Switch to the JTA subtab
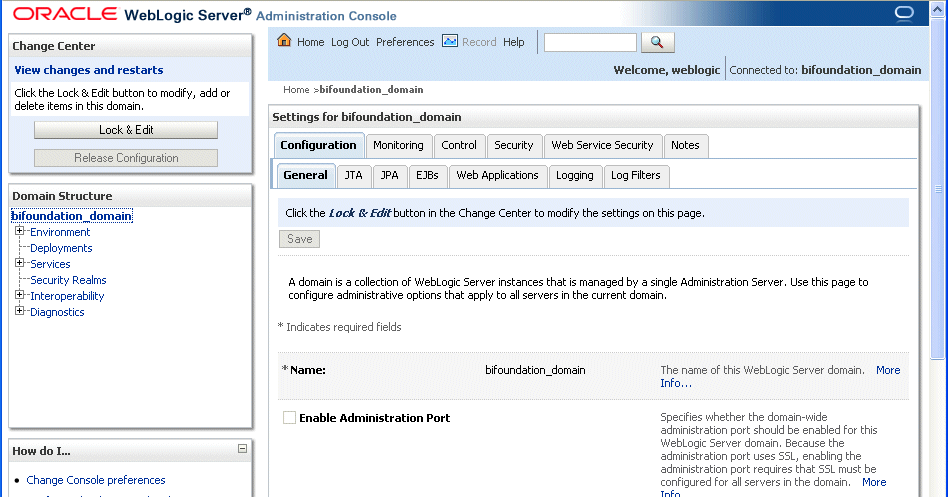This screenshot has height=497, width=948. [x=354, y=176]
